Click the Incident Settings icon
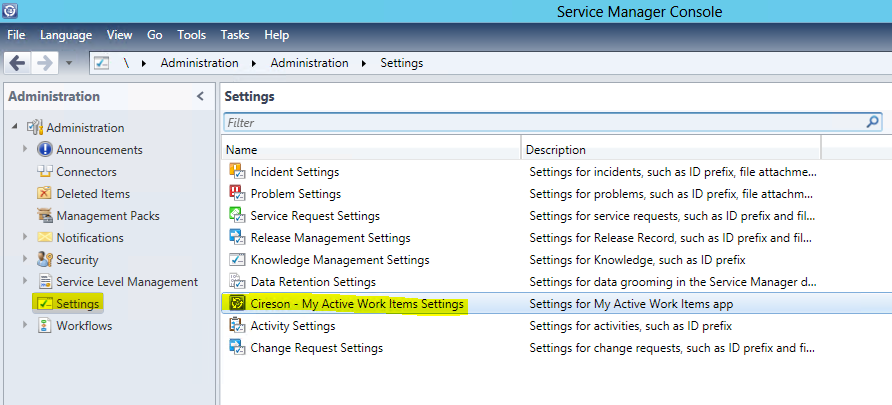The height and width of the screenshot is (405, 892). (237, 172)
